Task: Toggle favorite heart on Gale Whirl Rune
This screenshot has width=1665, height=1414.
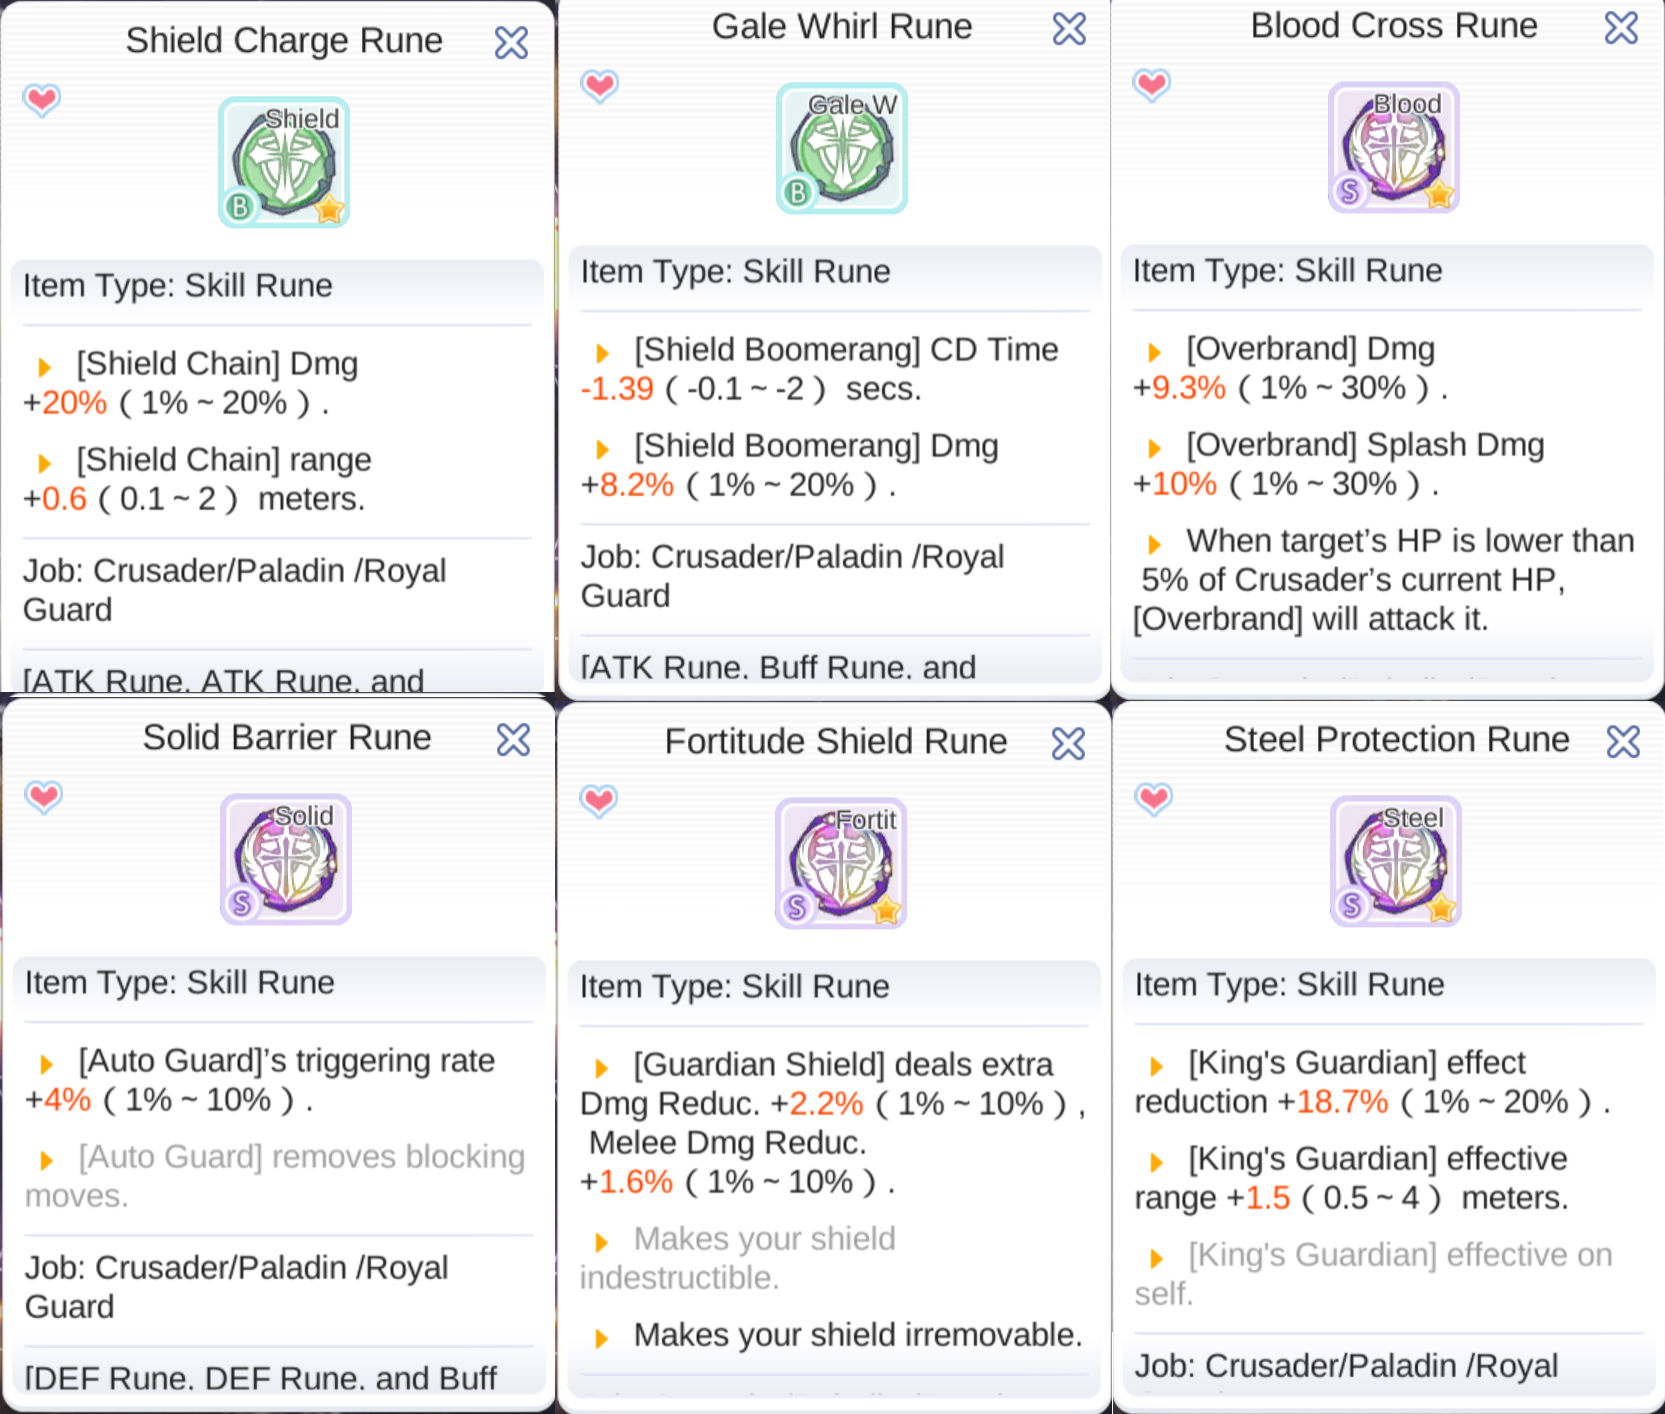Action: tap(600, 86)
